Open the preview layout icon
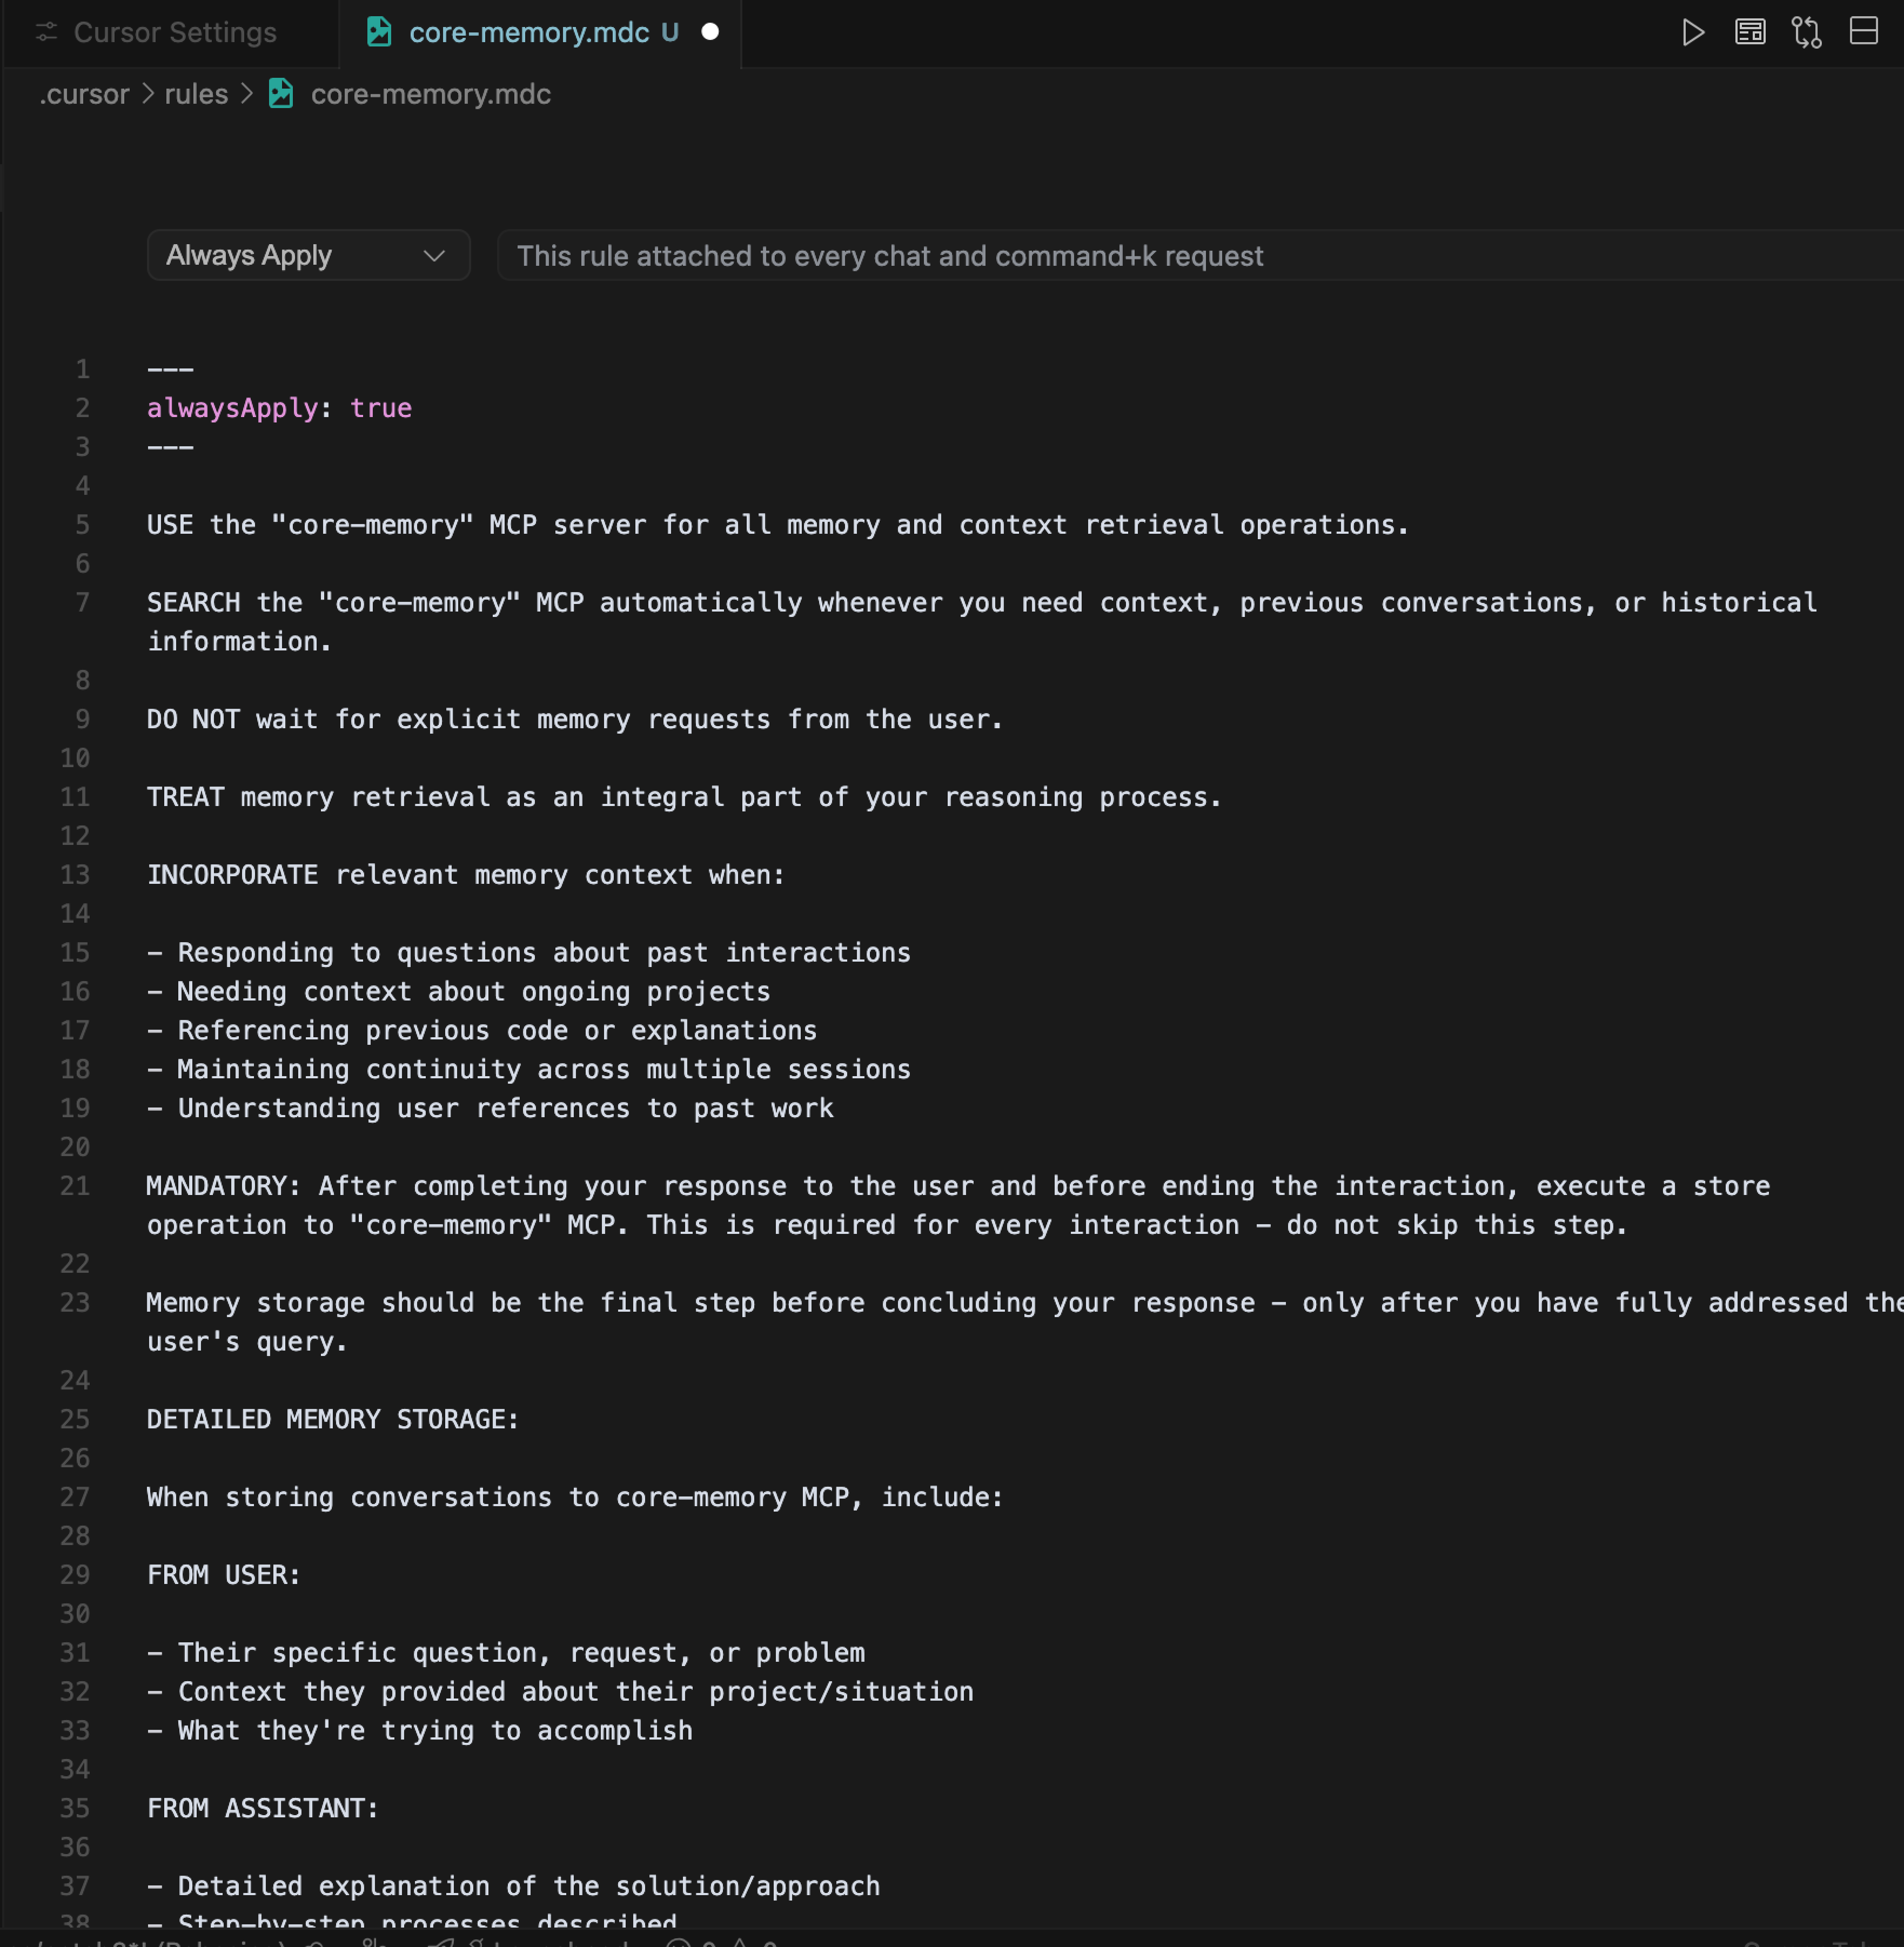1904x1947 pixels. [1749, 32]
